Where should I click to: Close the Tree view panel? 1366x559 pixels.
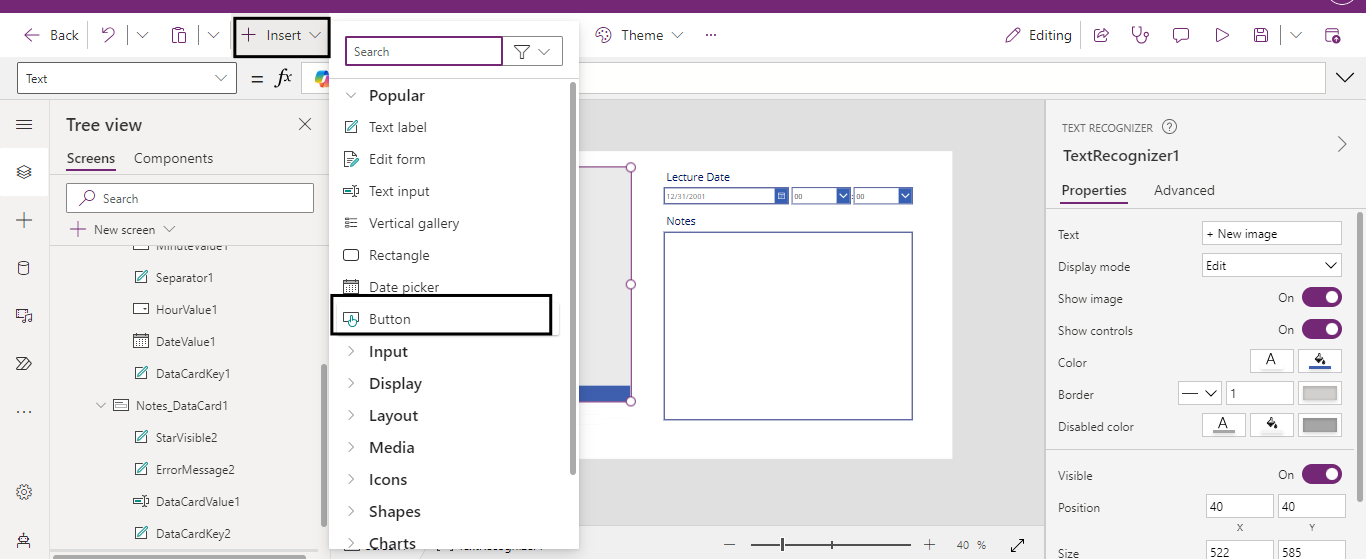click(305, 124)
